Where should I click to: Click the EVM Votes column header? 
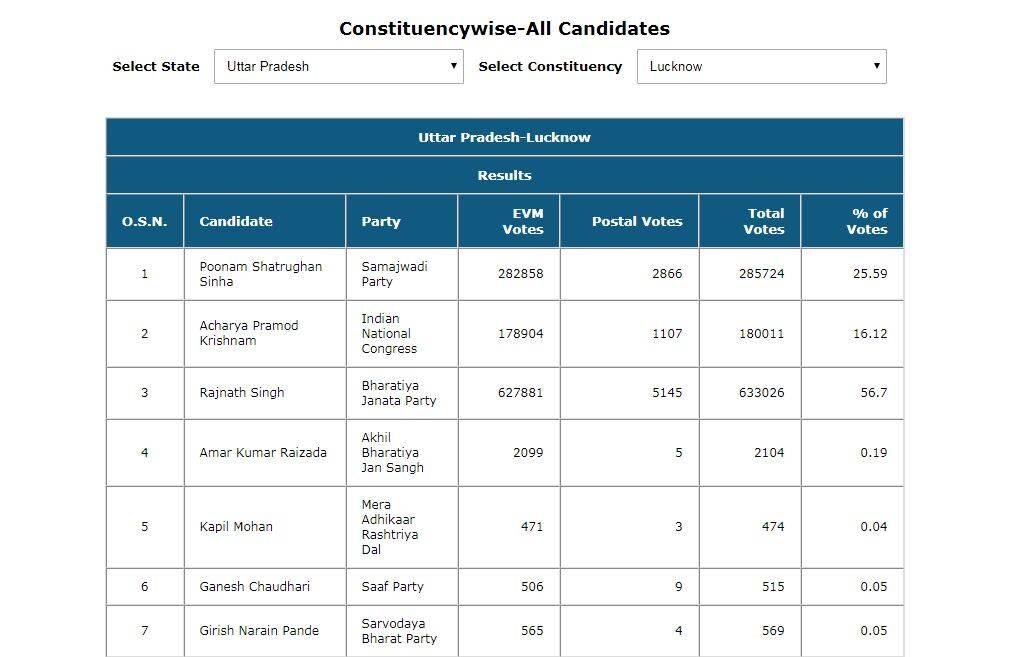pyautogui.click(x=522, y=221)
